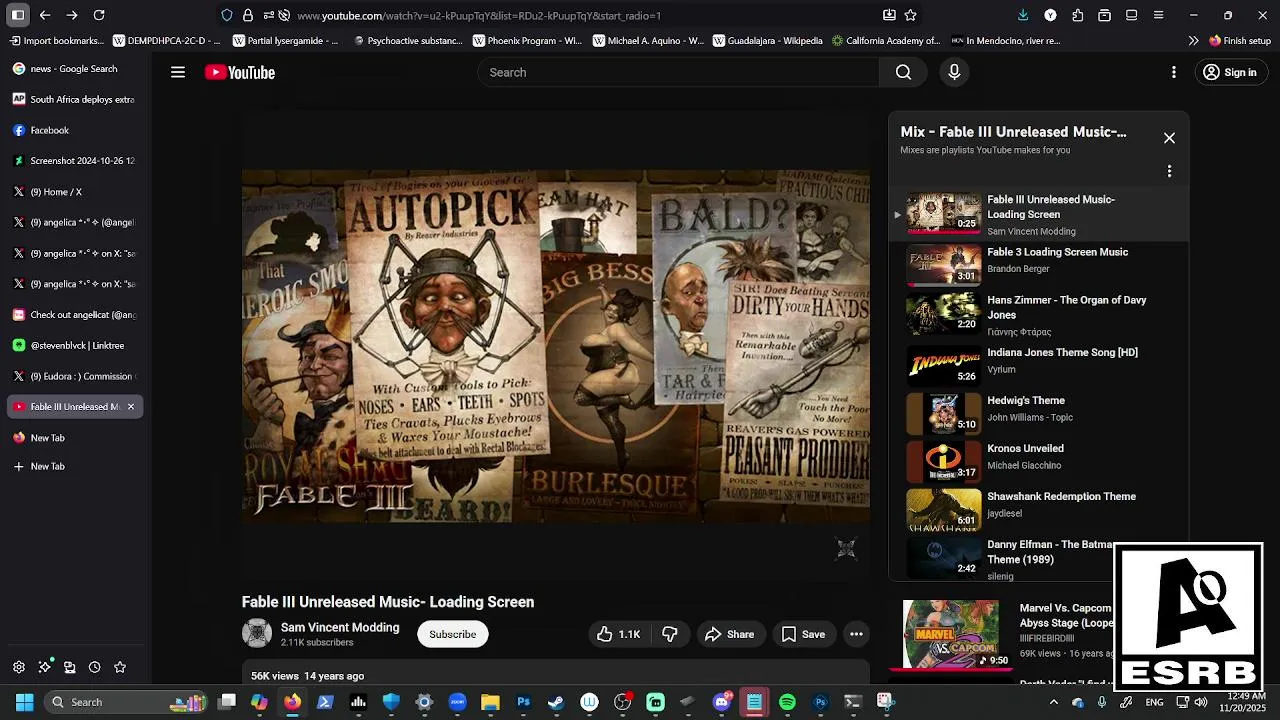Open synced tabs sidebar icon

(x=69, y=667)
